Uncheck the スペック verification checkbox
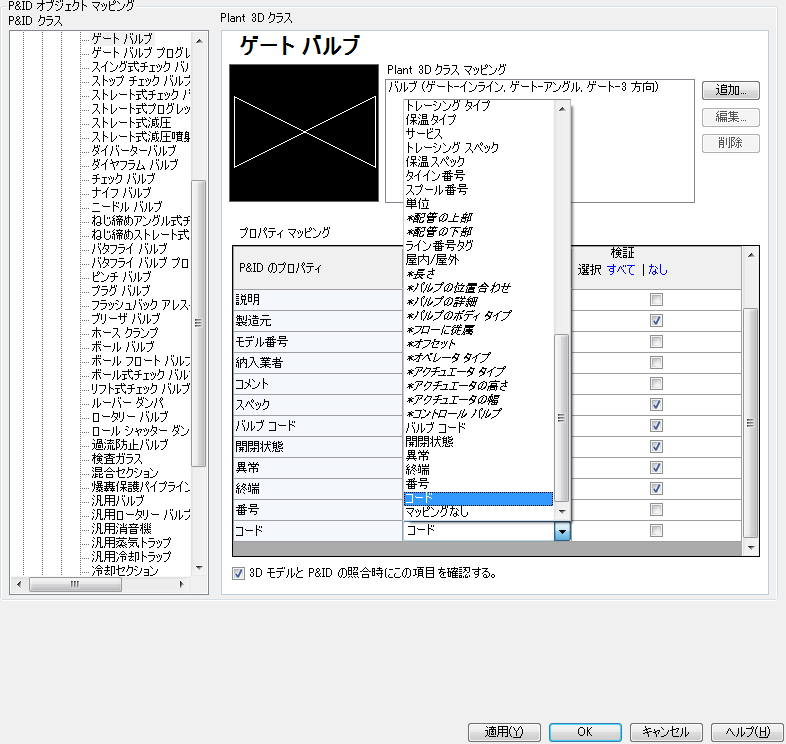Viewport: 786px width, 744px height. click(x=656, y=405)
